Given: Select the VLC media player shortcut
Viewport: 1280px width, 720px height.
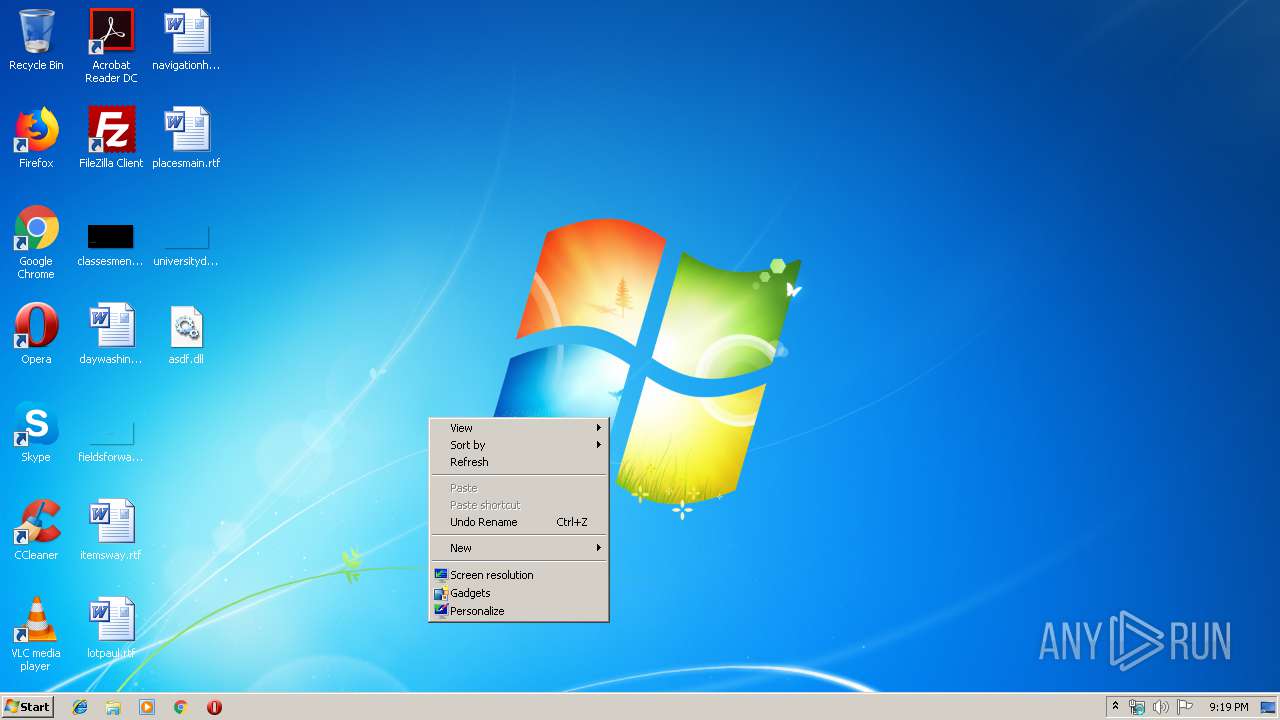Looking at the screenshot, I should tap(36, 634).
